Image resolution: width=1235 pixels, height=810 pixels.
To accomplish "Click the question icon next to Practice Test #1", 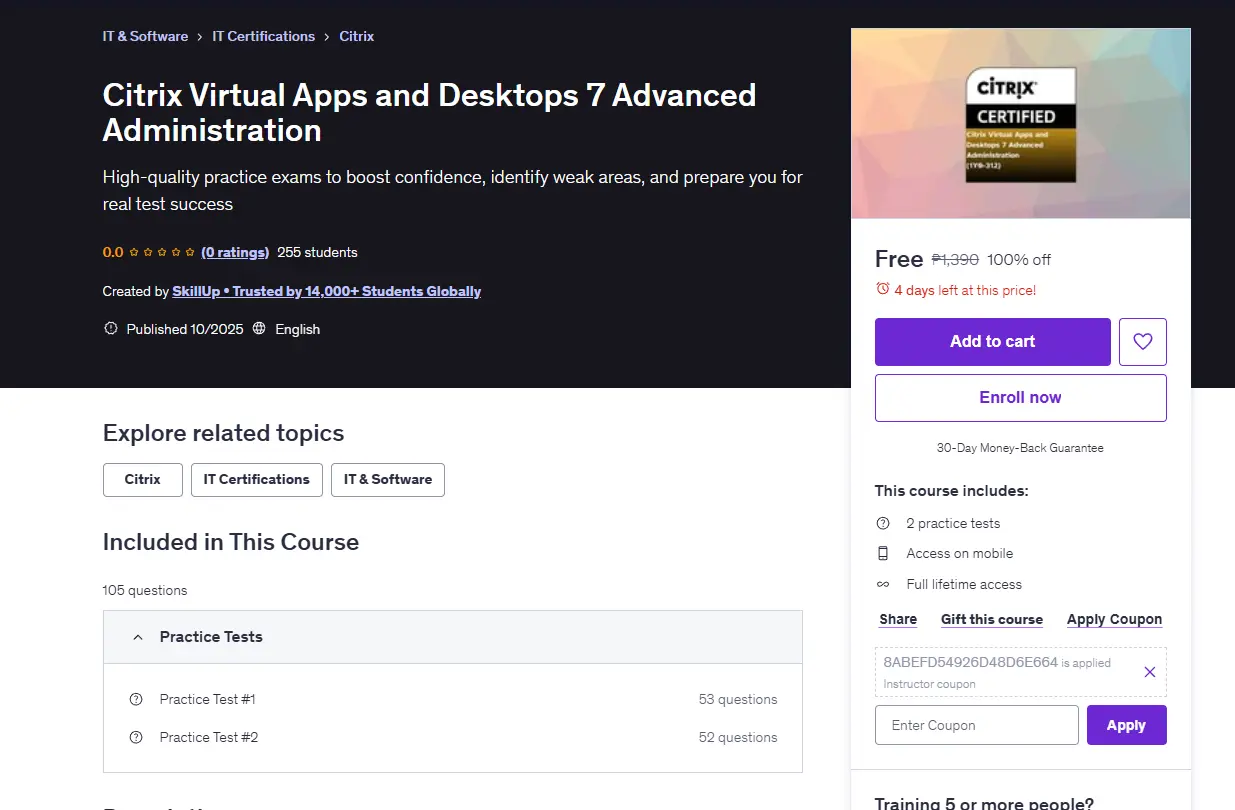I will click(136, 699).
